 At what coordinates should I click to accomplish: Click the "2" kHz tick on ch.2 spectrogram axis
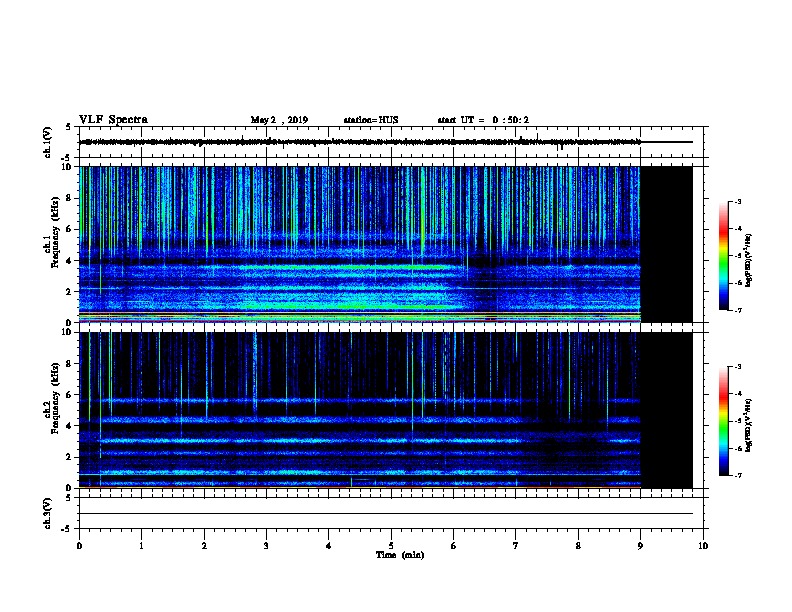click(x=69, y=457)
